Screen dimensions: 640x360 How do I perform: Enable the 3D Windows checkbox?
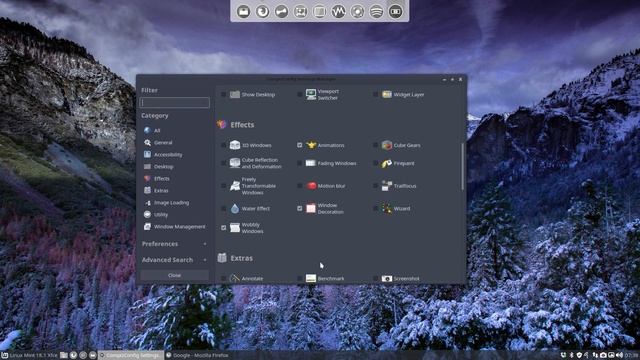coord(223,145)
